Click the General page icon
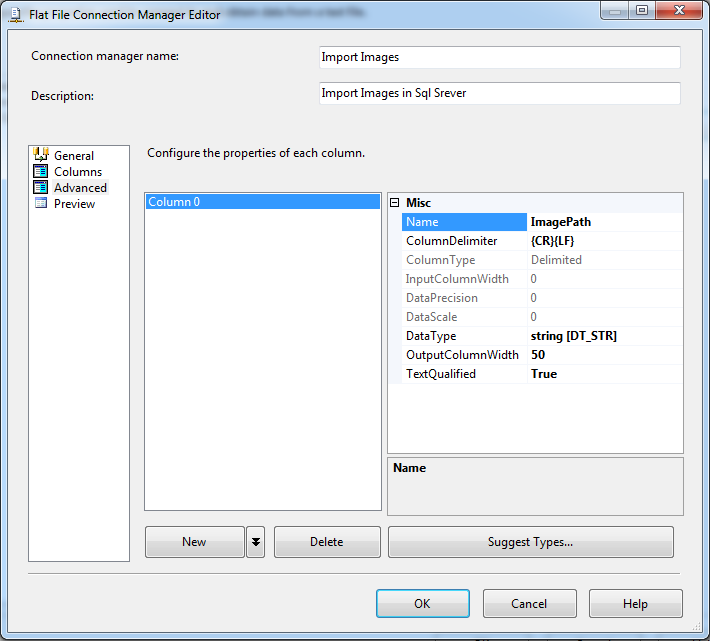710x641 pixels. [41, 154]
